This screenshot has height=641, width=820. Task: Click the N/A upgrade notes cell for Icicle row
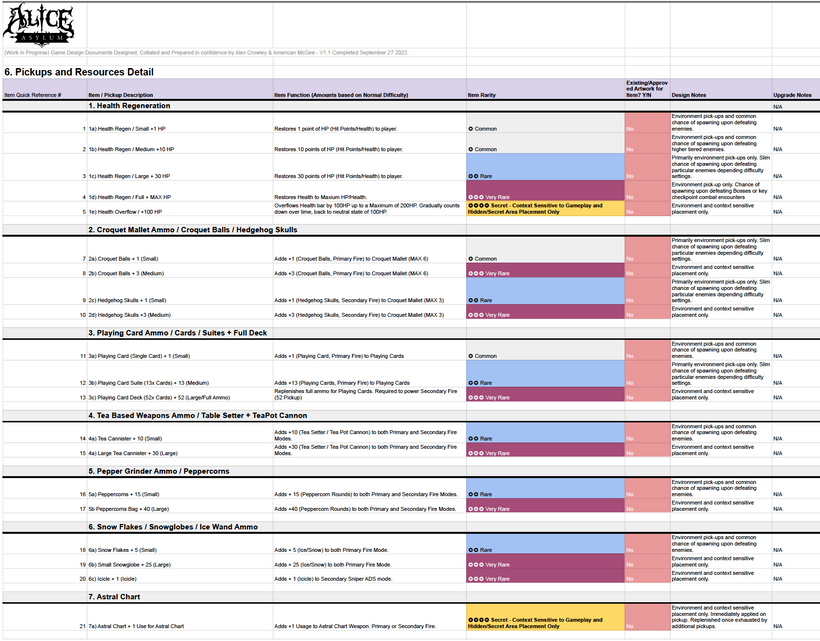(x=795, y=576)
